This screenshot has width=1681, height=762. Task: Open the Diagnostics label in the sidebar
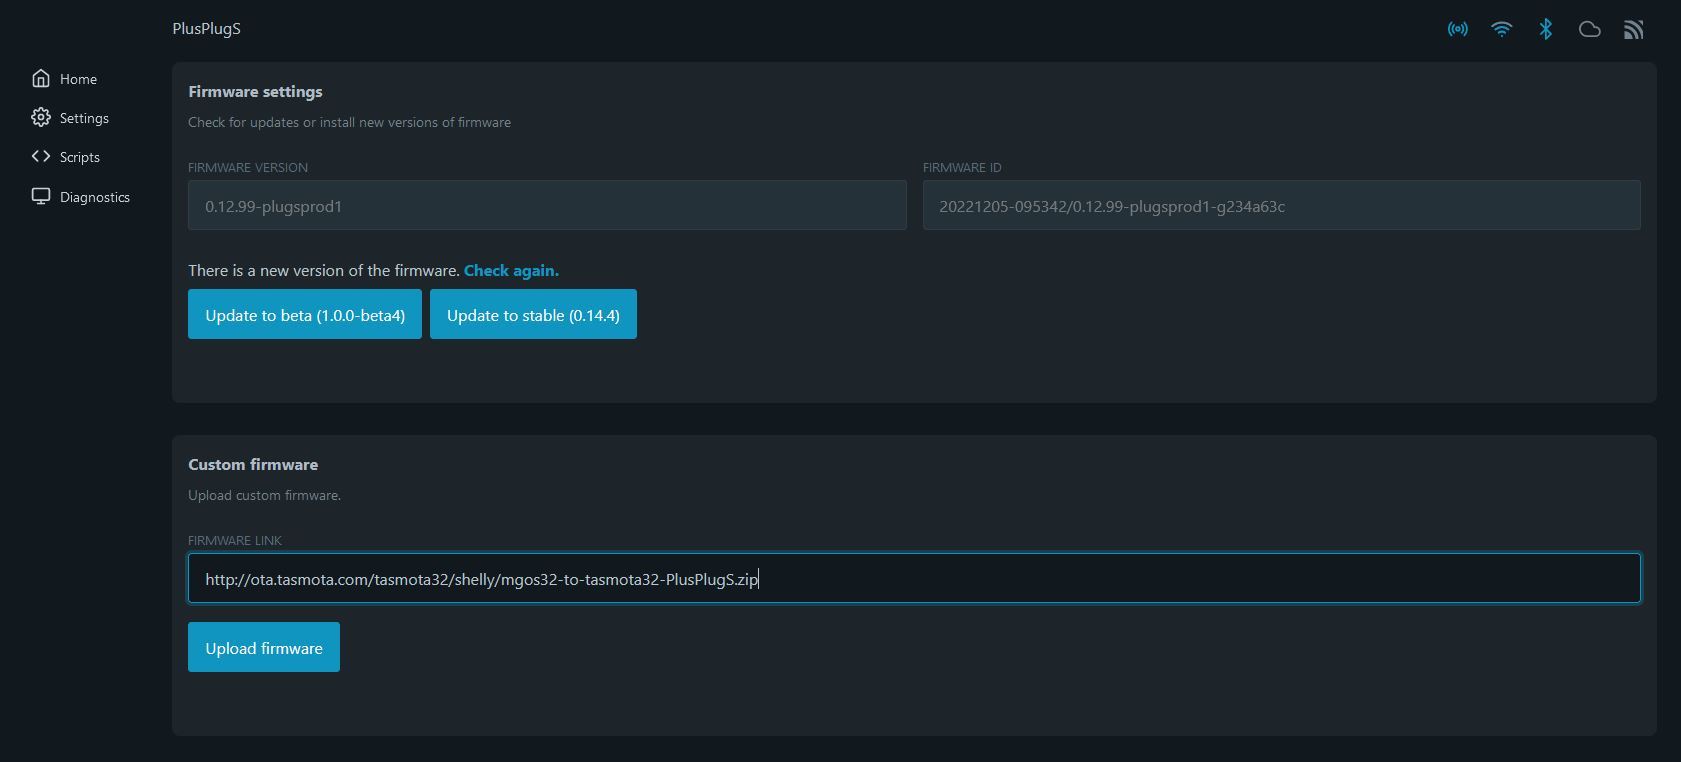point(94,197)
